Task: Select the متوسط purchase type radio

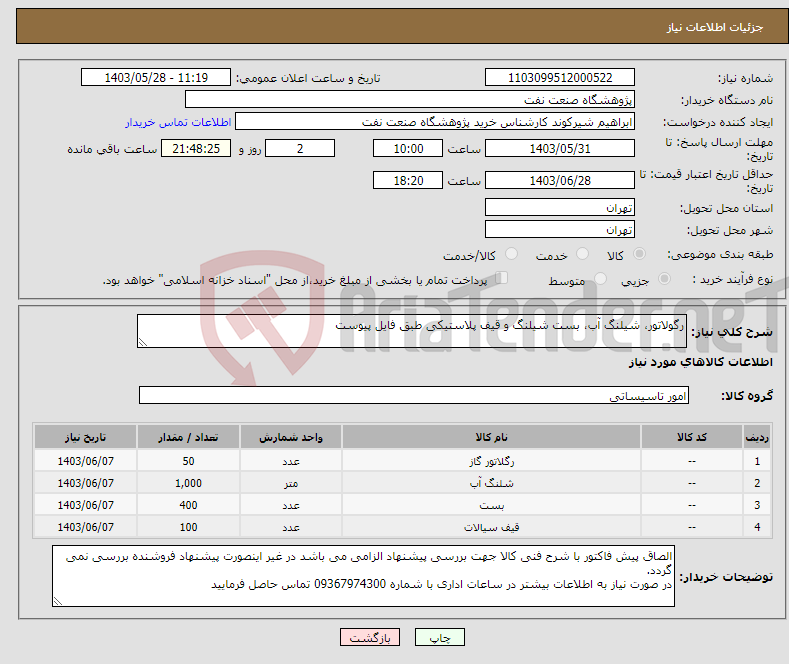Action: point(600,279)
